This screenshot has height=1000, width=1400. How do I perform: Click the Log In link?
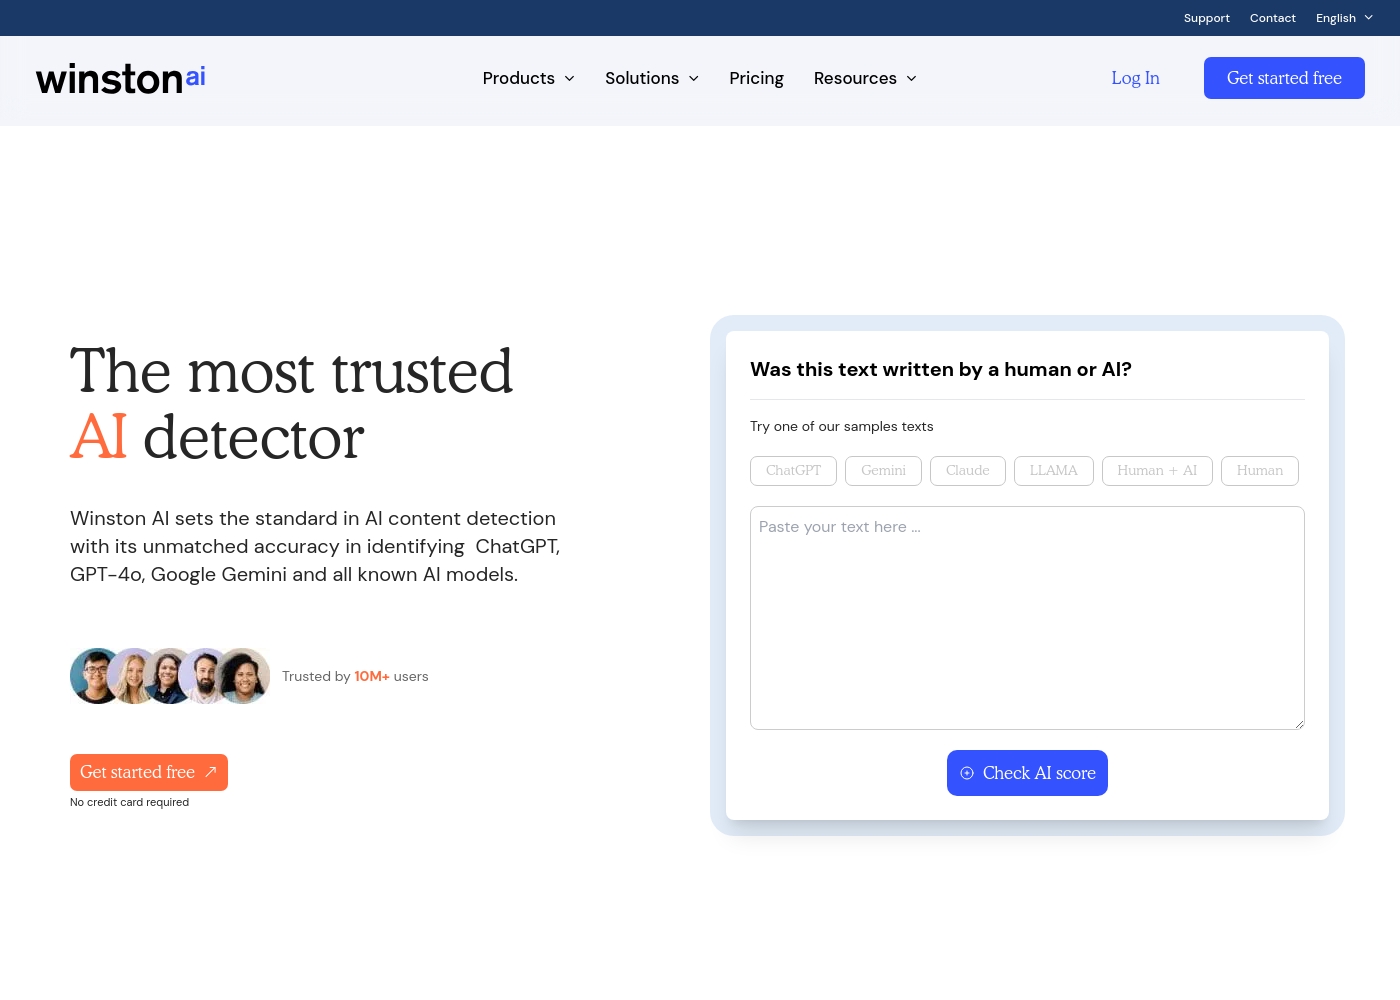tap(1135, 78)
